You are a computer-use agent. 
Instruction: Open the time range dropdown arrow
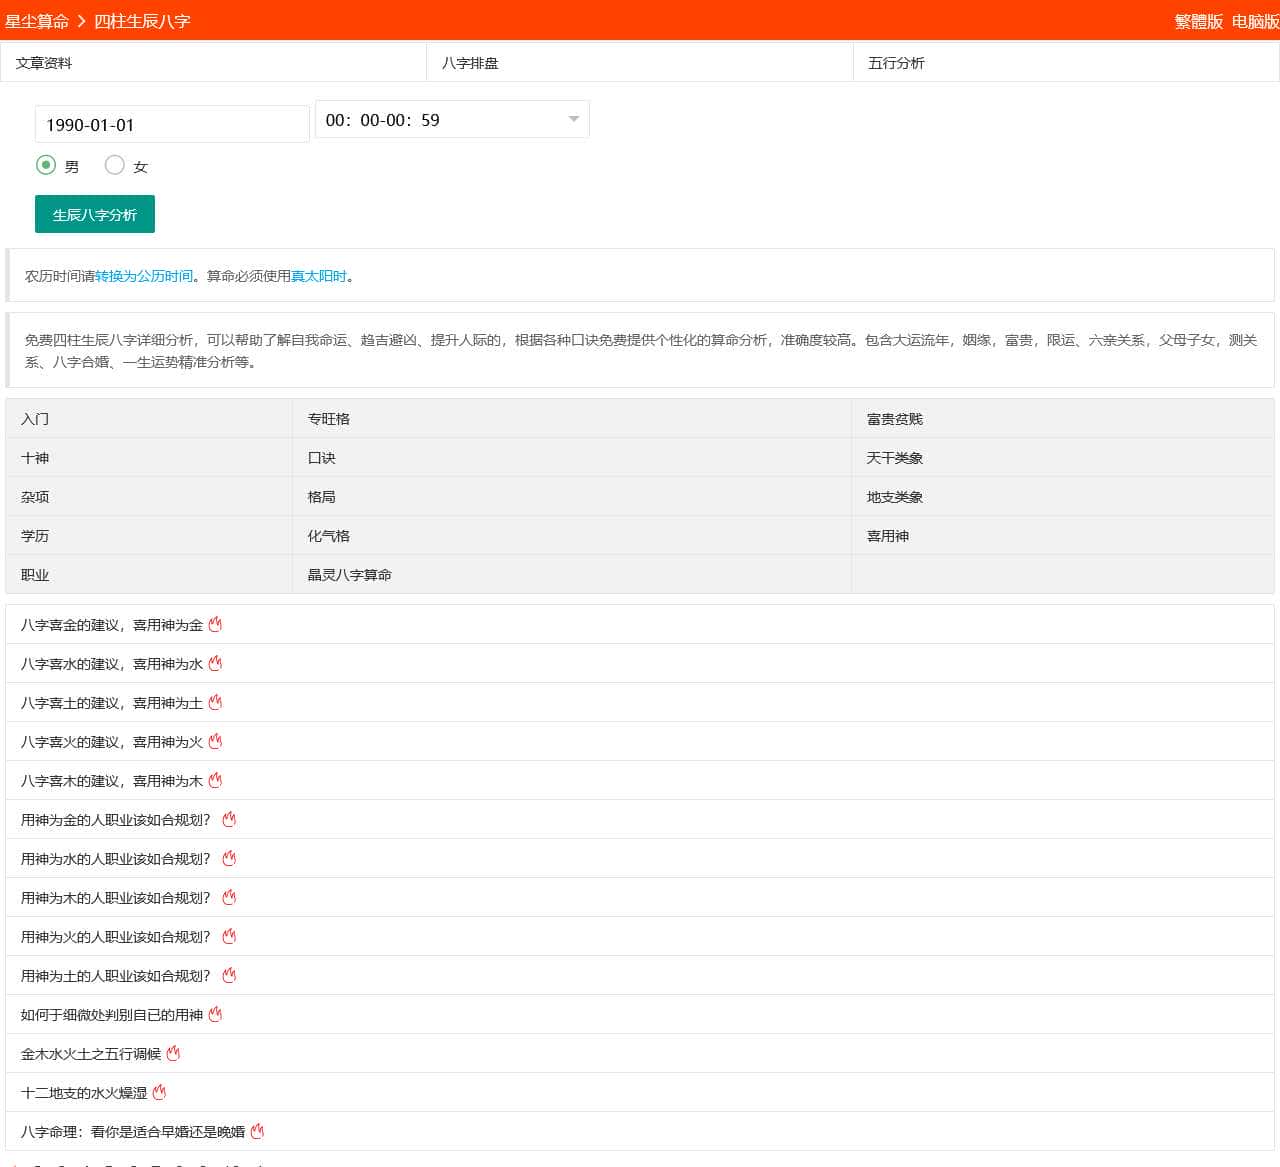(573, 119)
